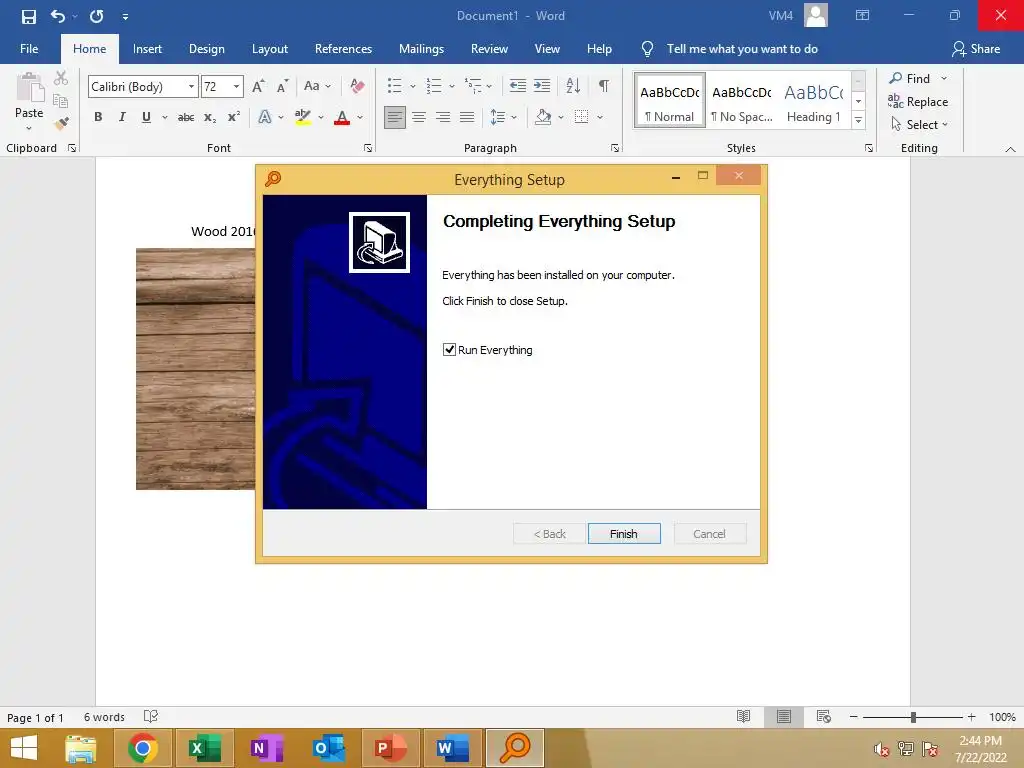The width and height of the screenshot is (1024, 768).
Task: Expand the Numbering list dropdown arrow
Action: tap(451, 86)
